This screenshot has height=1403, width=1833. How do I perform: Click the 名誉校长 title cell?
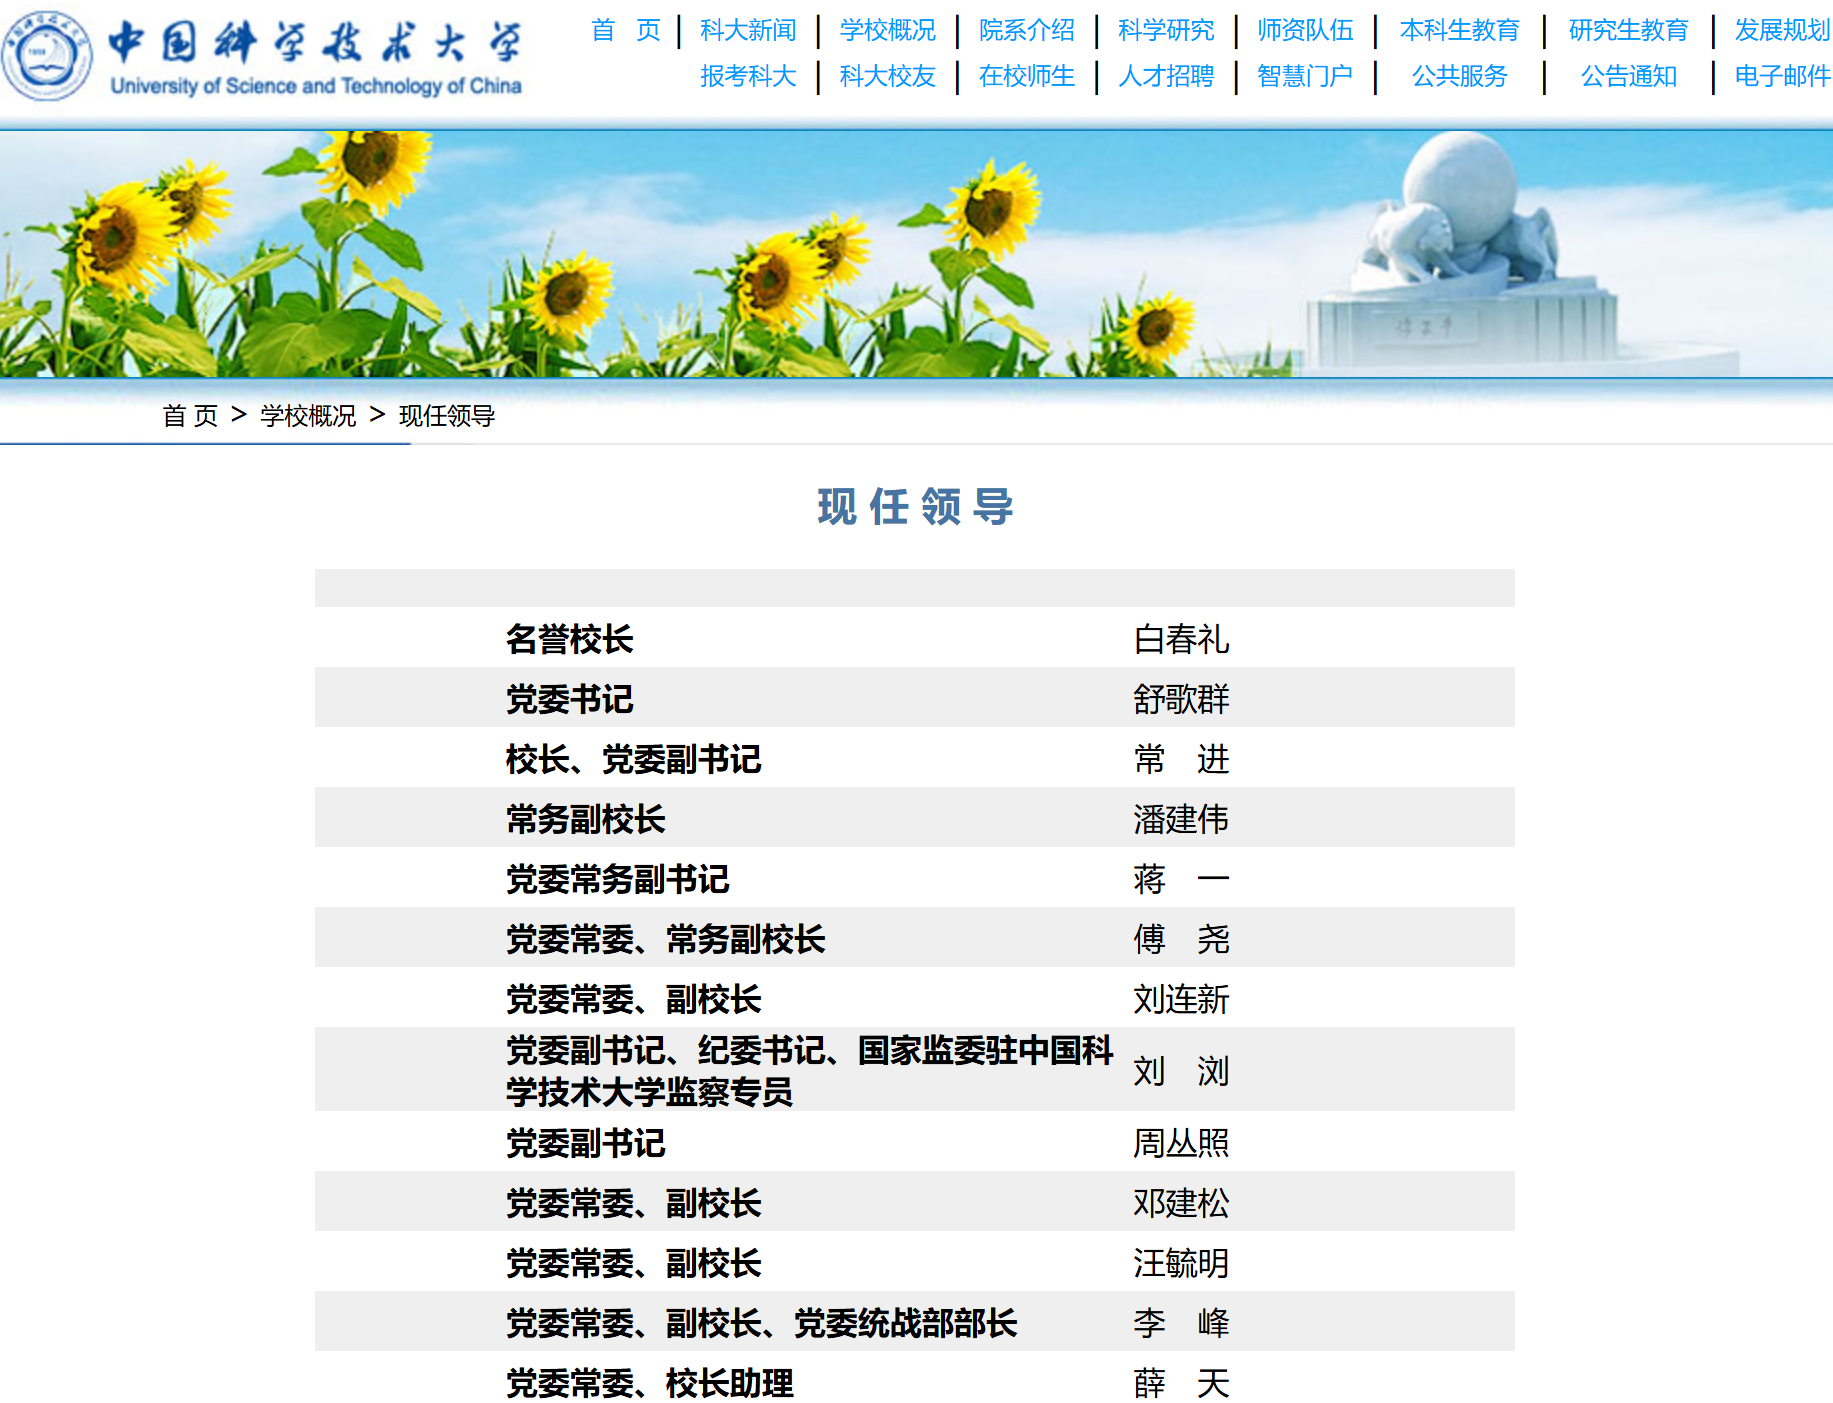point(569,639)
